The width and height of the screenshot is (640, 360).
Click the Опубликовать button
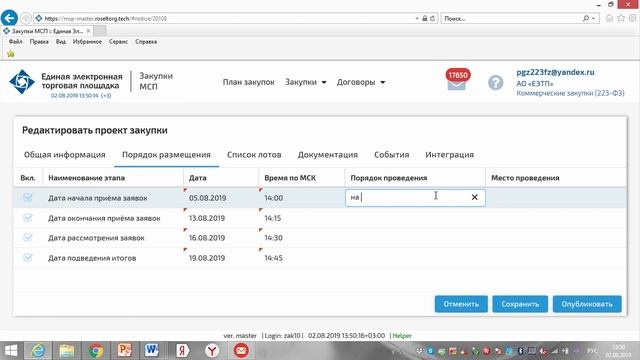tap(587, 304)
